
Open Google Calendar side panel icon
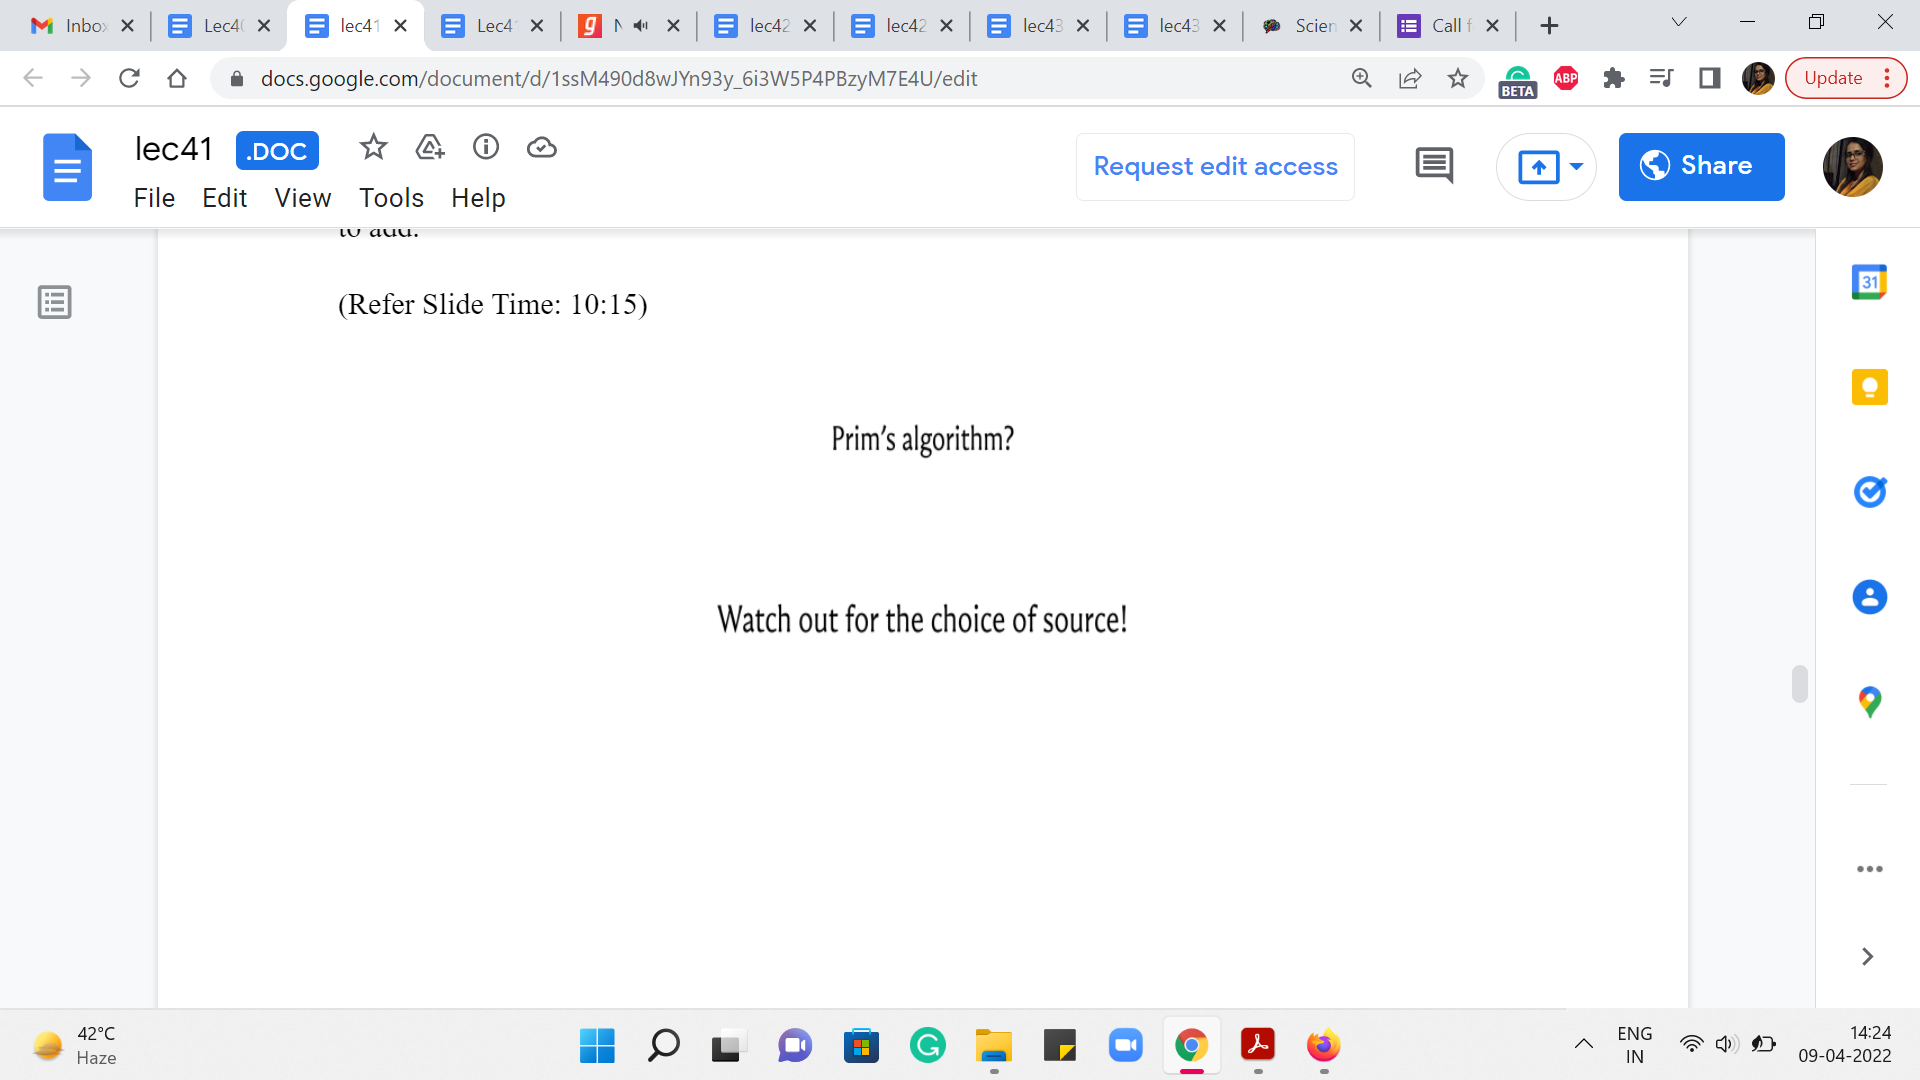point(1869,282)
